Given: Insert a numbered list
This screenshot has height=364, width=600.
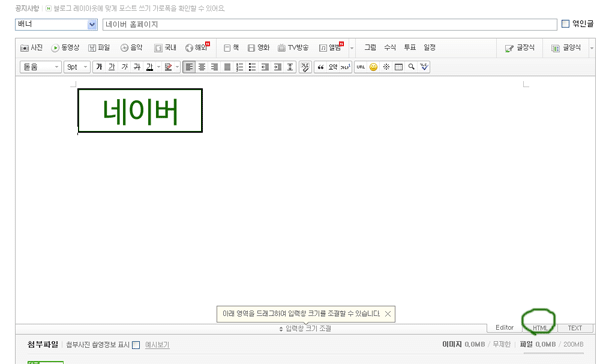Looking at the screenshot, I should coord(240,67).
